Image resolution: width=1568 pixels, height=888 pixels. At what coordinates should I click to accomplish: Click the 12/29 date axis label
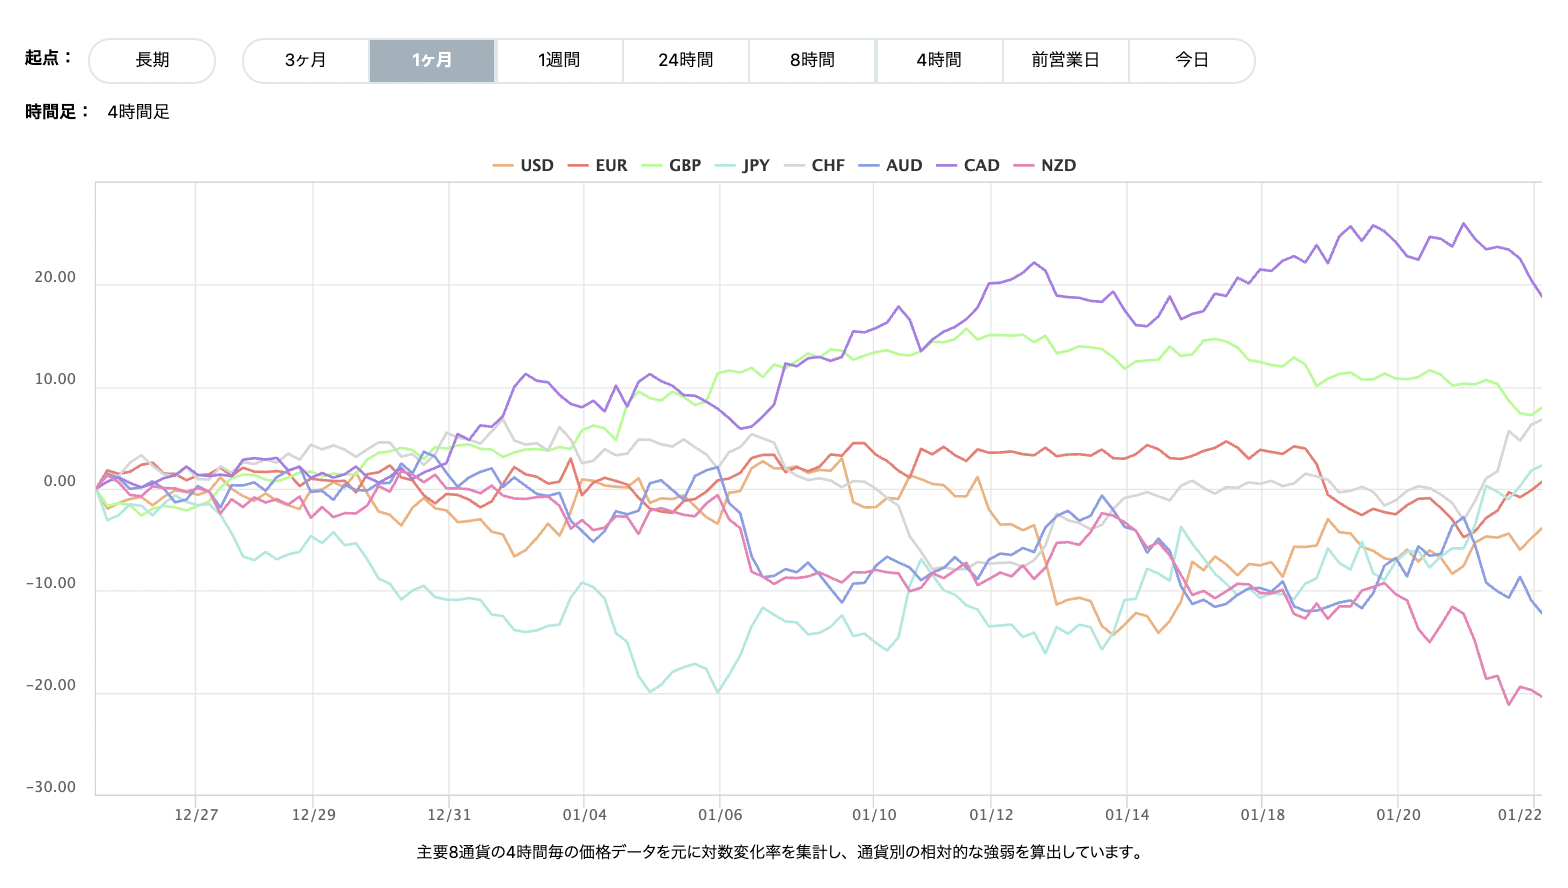[x=314, y=815]
